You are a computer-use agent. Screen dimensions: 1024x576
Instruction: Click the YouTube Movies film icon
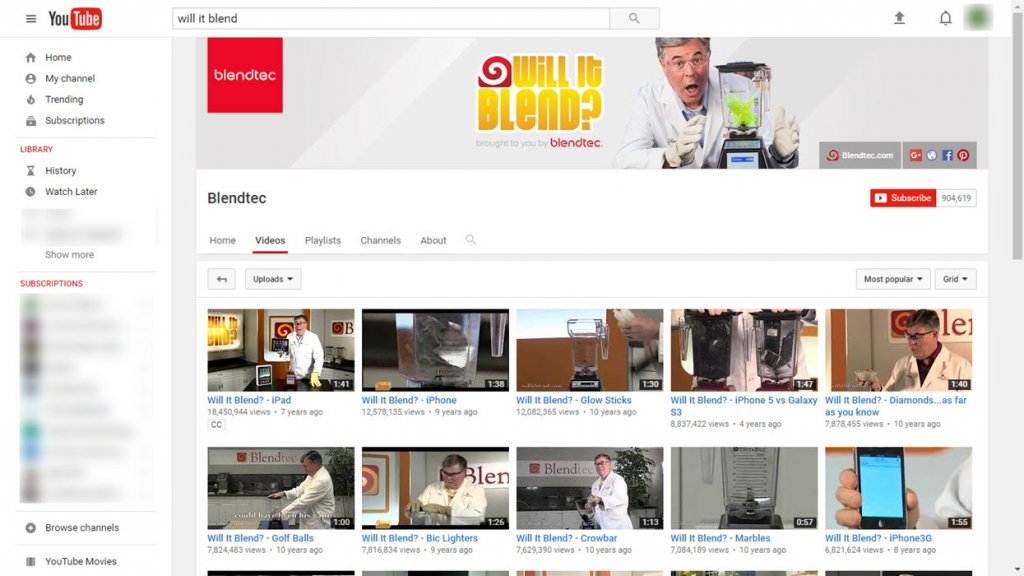click(31, 562)
